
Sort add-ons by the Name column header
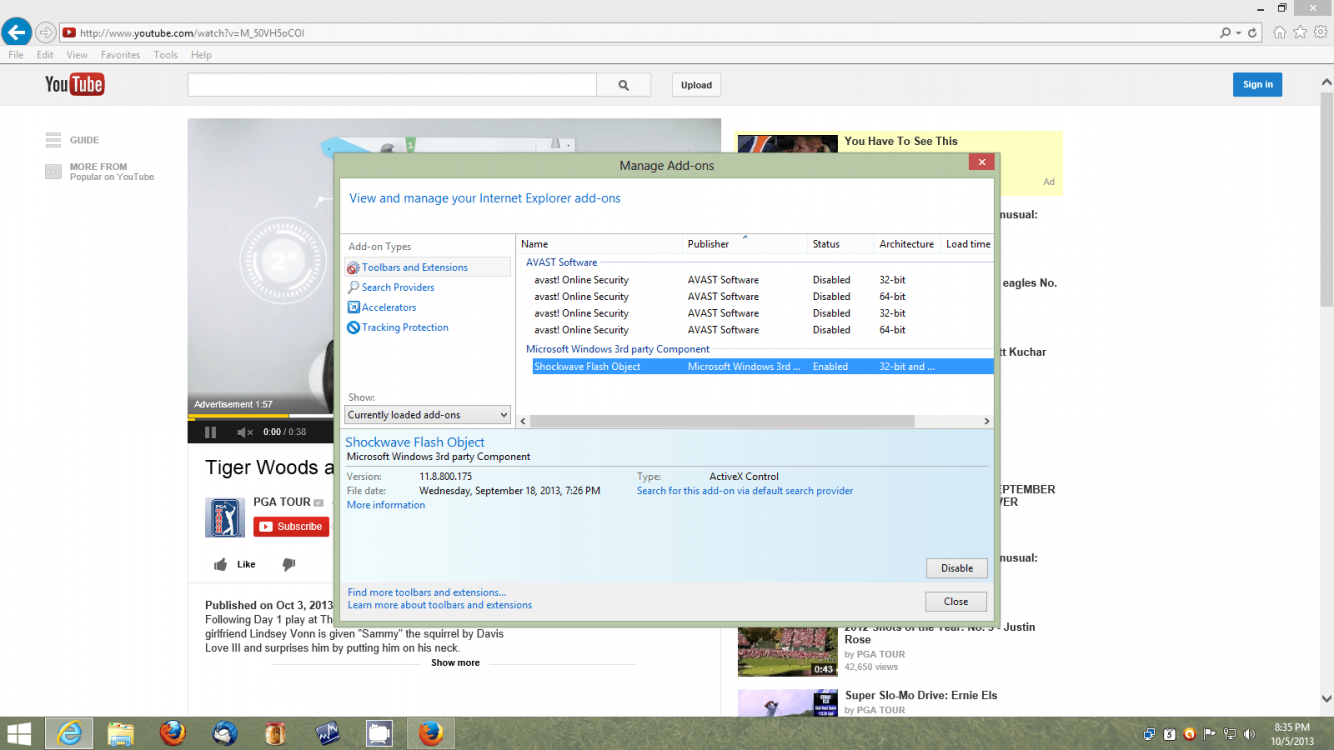pos(600,244)
